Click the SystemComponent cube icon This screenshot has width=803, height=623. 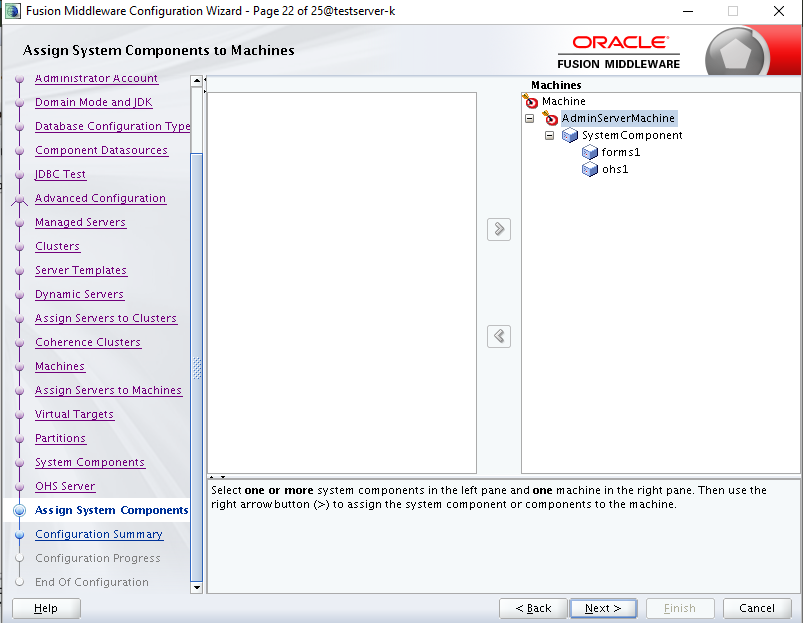570,135
